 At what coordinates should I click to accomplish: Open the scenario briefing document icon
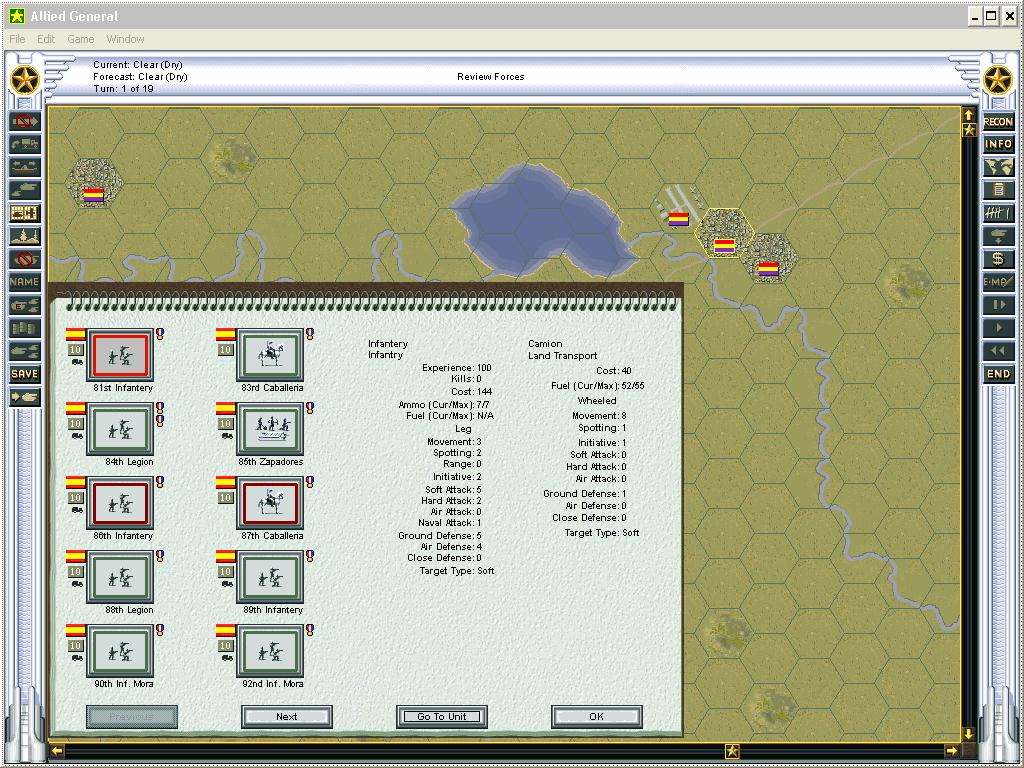coord(998,190)
